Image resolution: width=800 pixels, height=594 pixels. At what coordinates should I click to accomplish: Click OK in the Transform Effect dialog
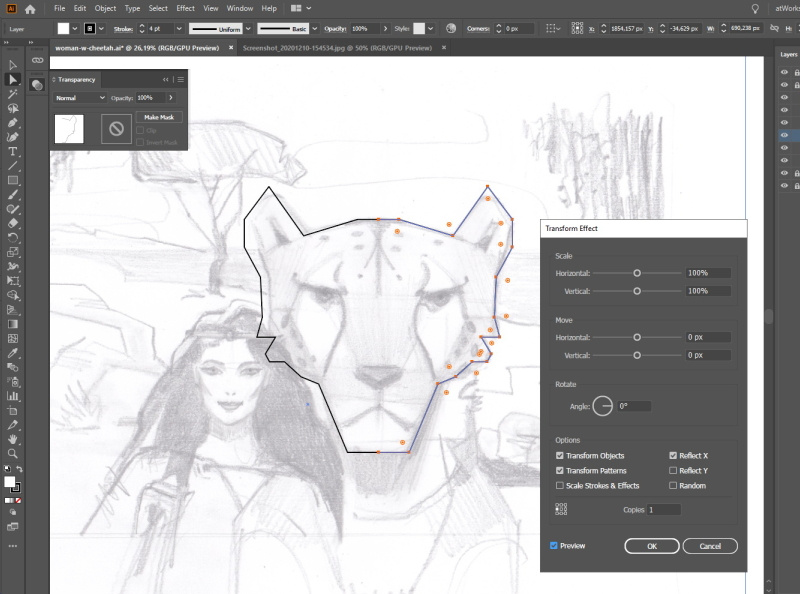[x=651, y=546]
